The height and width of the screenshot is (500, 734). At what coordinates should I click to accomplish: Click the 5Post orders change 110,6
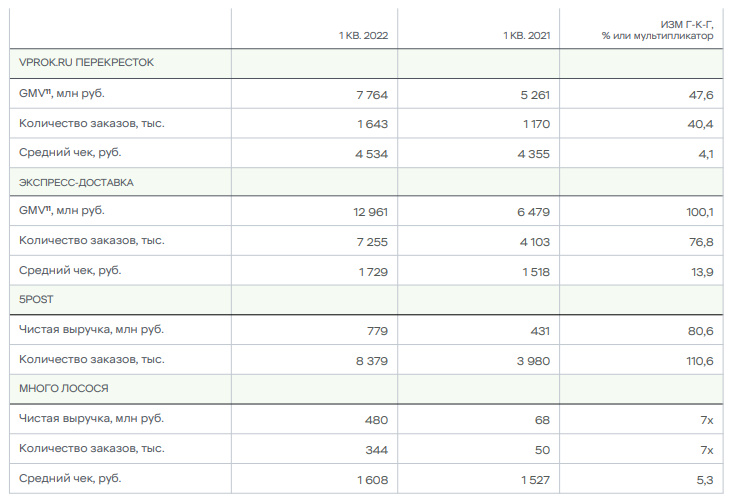point(698,360)
